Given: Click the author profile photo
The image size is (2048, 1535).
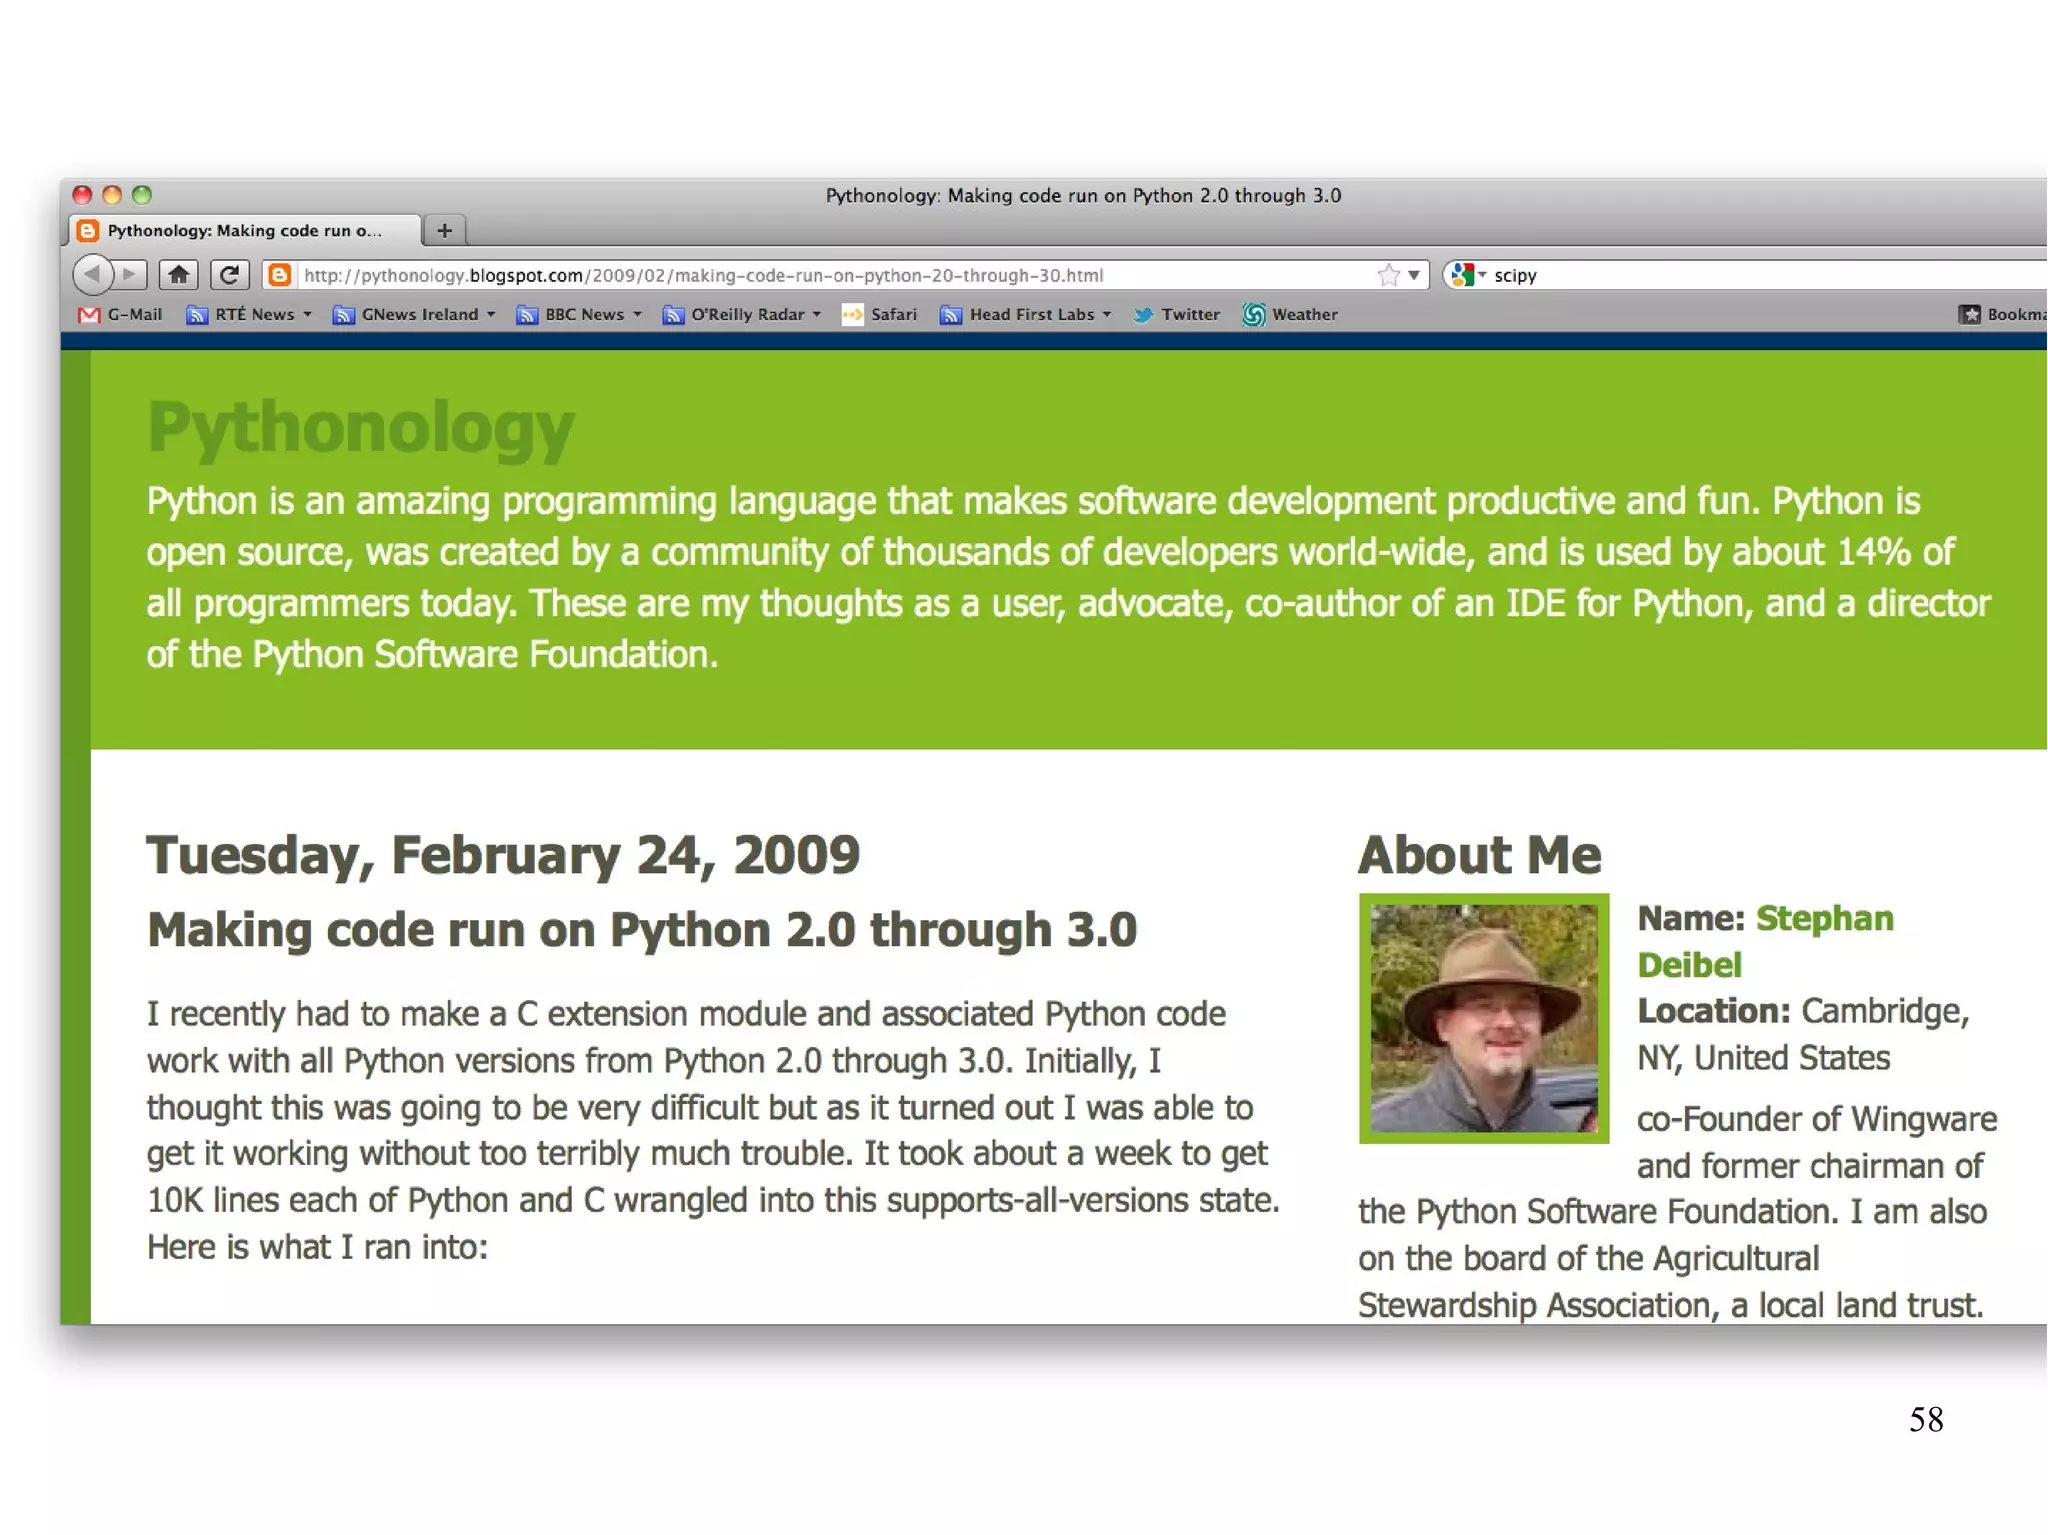Looking at the screenshot, I should point(1484,1018).
